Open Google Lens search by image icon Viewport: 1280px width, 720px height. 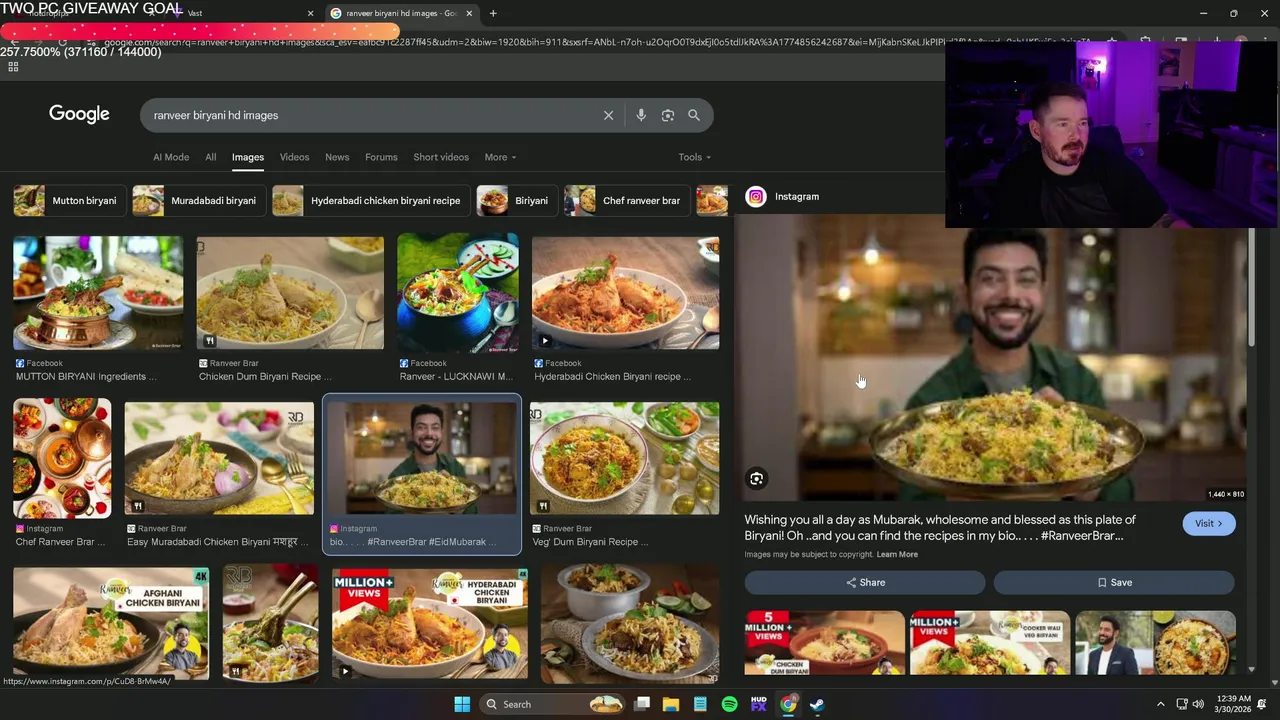tap(668, 115)
